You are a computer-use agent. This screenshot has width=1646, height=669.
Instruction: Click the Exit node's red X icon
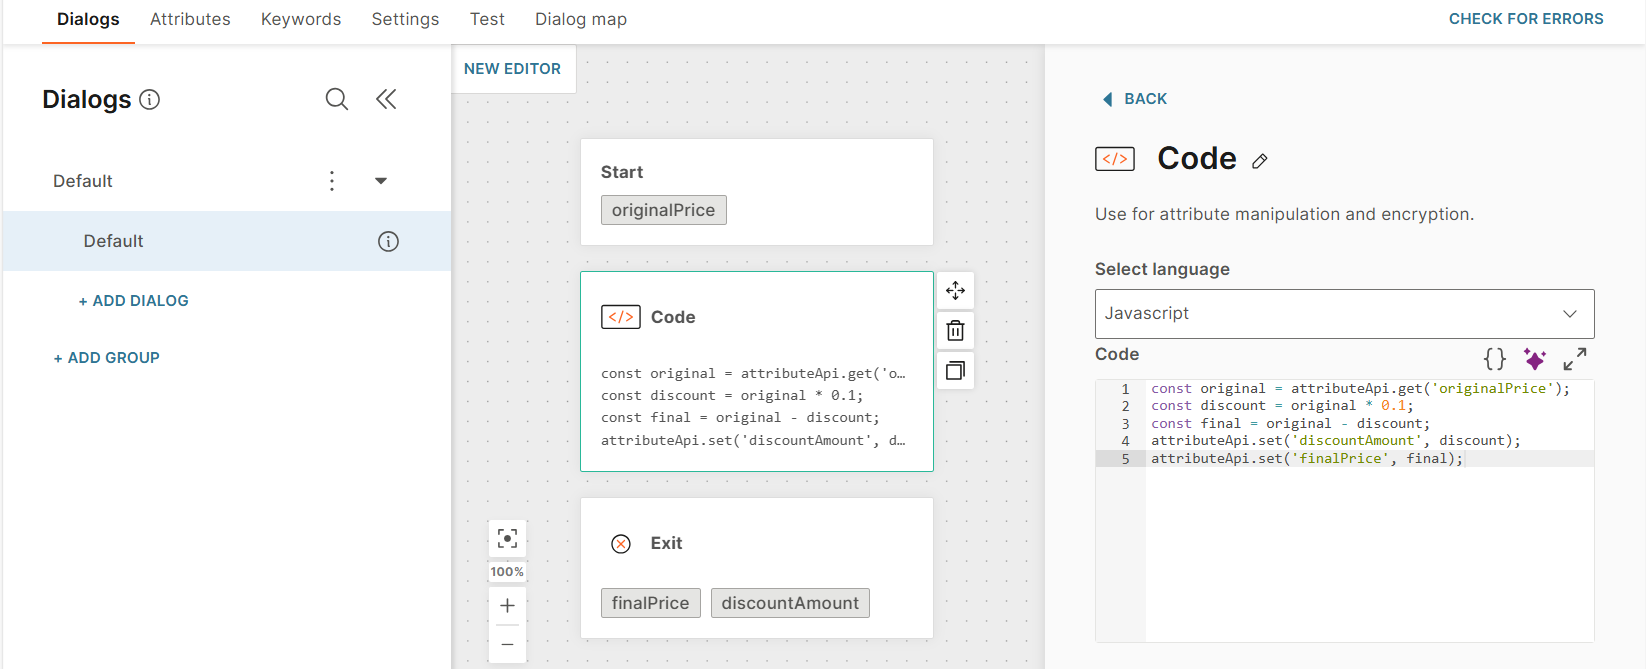pos(621,543)
